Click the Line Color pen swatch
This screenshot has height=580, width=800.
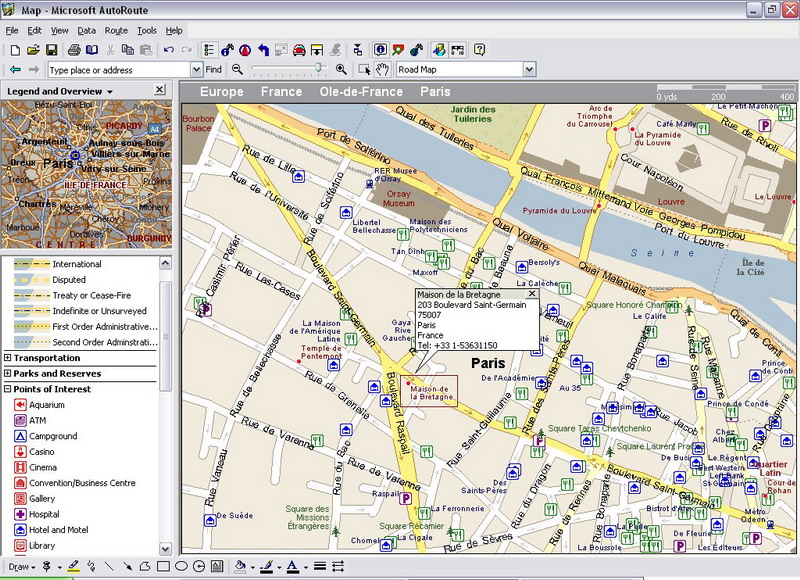[x=267, y=566]
